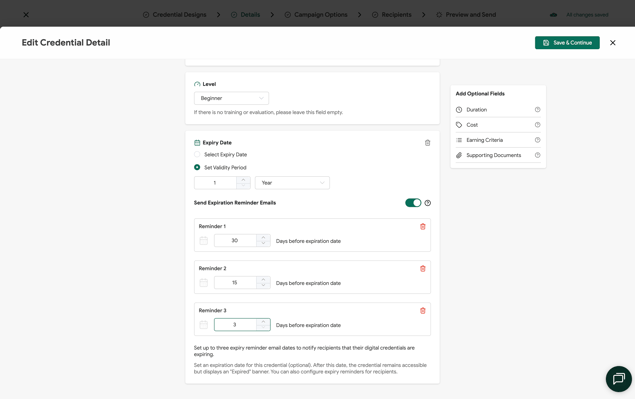Screen dimensions: 635x399
Task: Delete Reminder 3 via the red trash icon
Action: click(422, 311)
